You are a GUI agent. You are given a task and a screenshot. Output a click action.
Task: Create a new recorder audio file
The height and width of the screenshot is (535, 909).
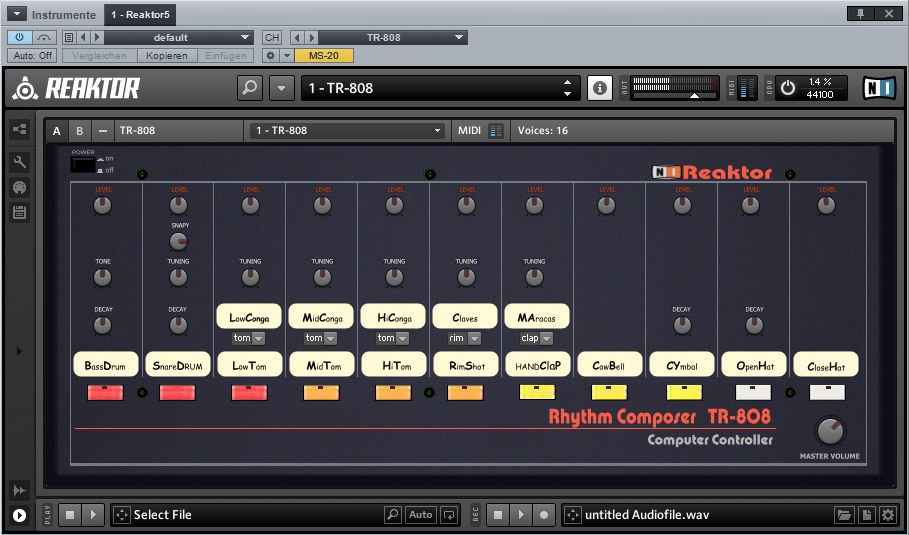point(867,515)
